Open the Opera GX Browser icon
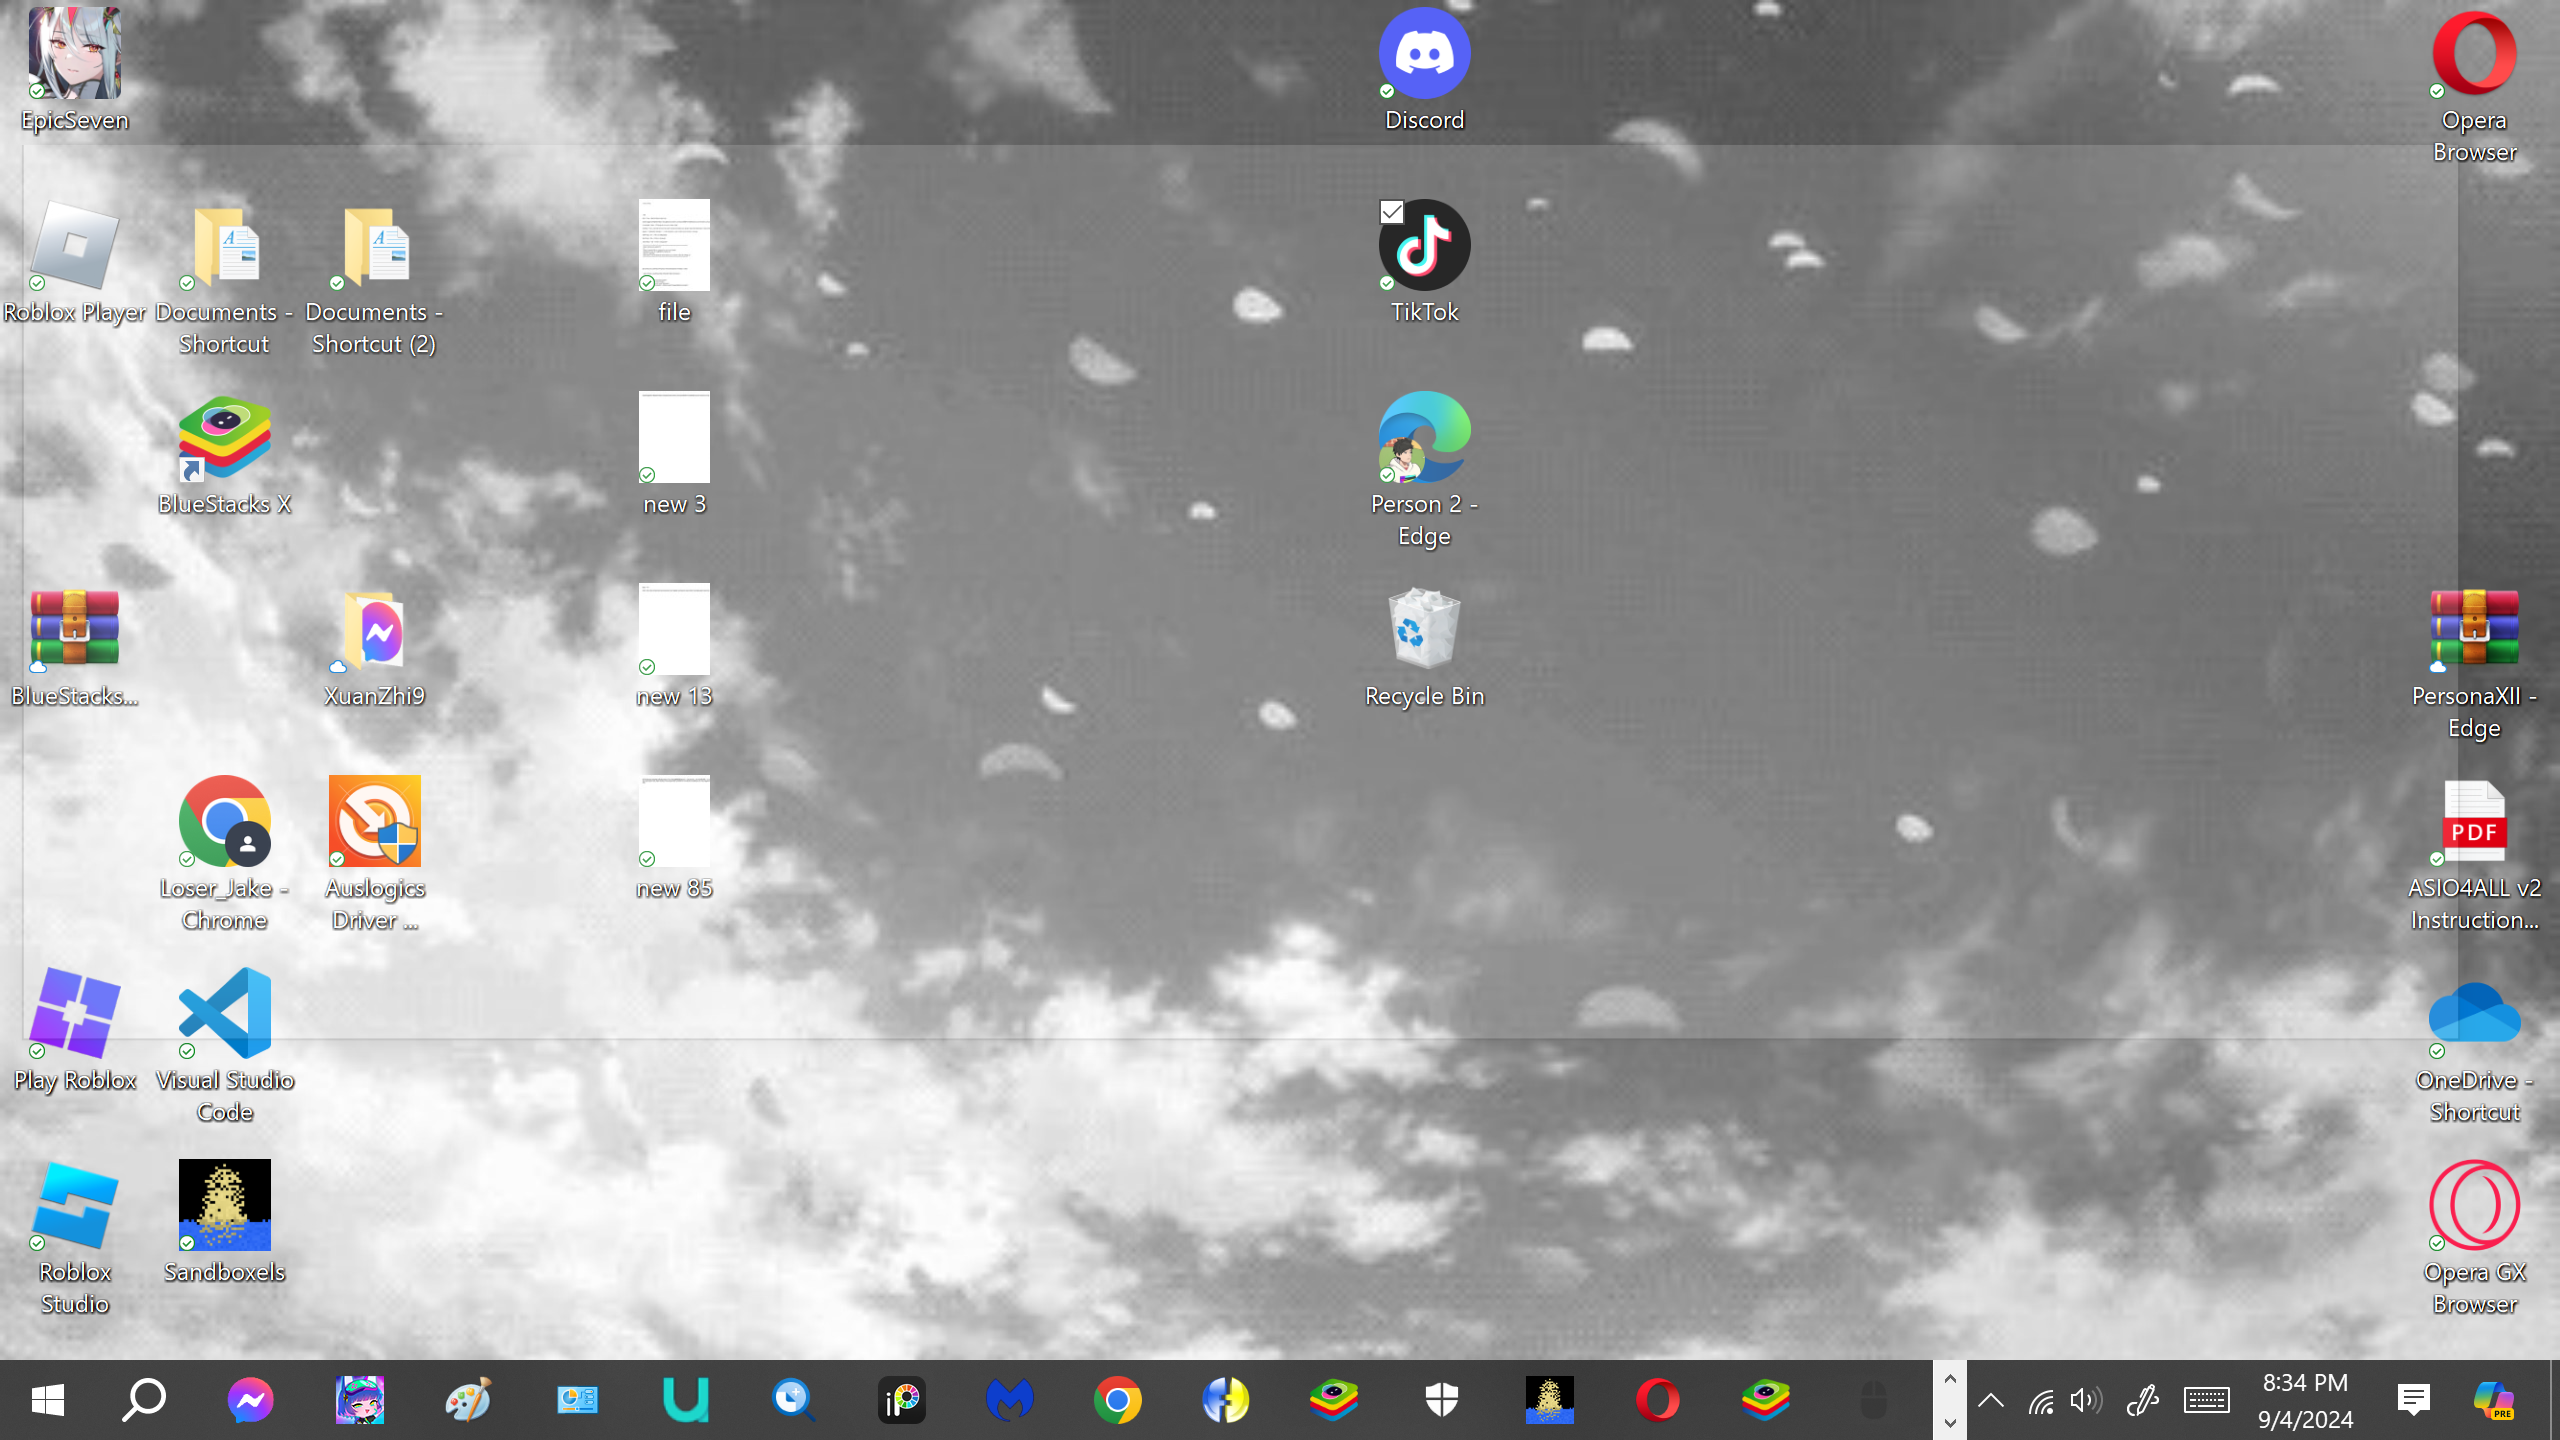Viewport: 2560px width, 1440px height. pyautogui.click(x=2474, y=1205)
